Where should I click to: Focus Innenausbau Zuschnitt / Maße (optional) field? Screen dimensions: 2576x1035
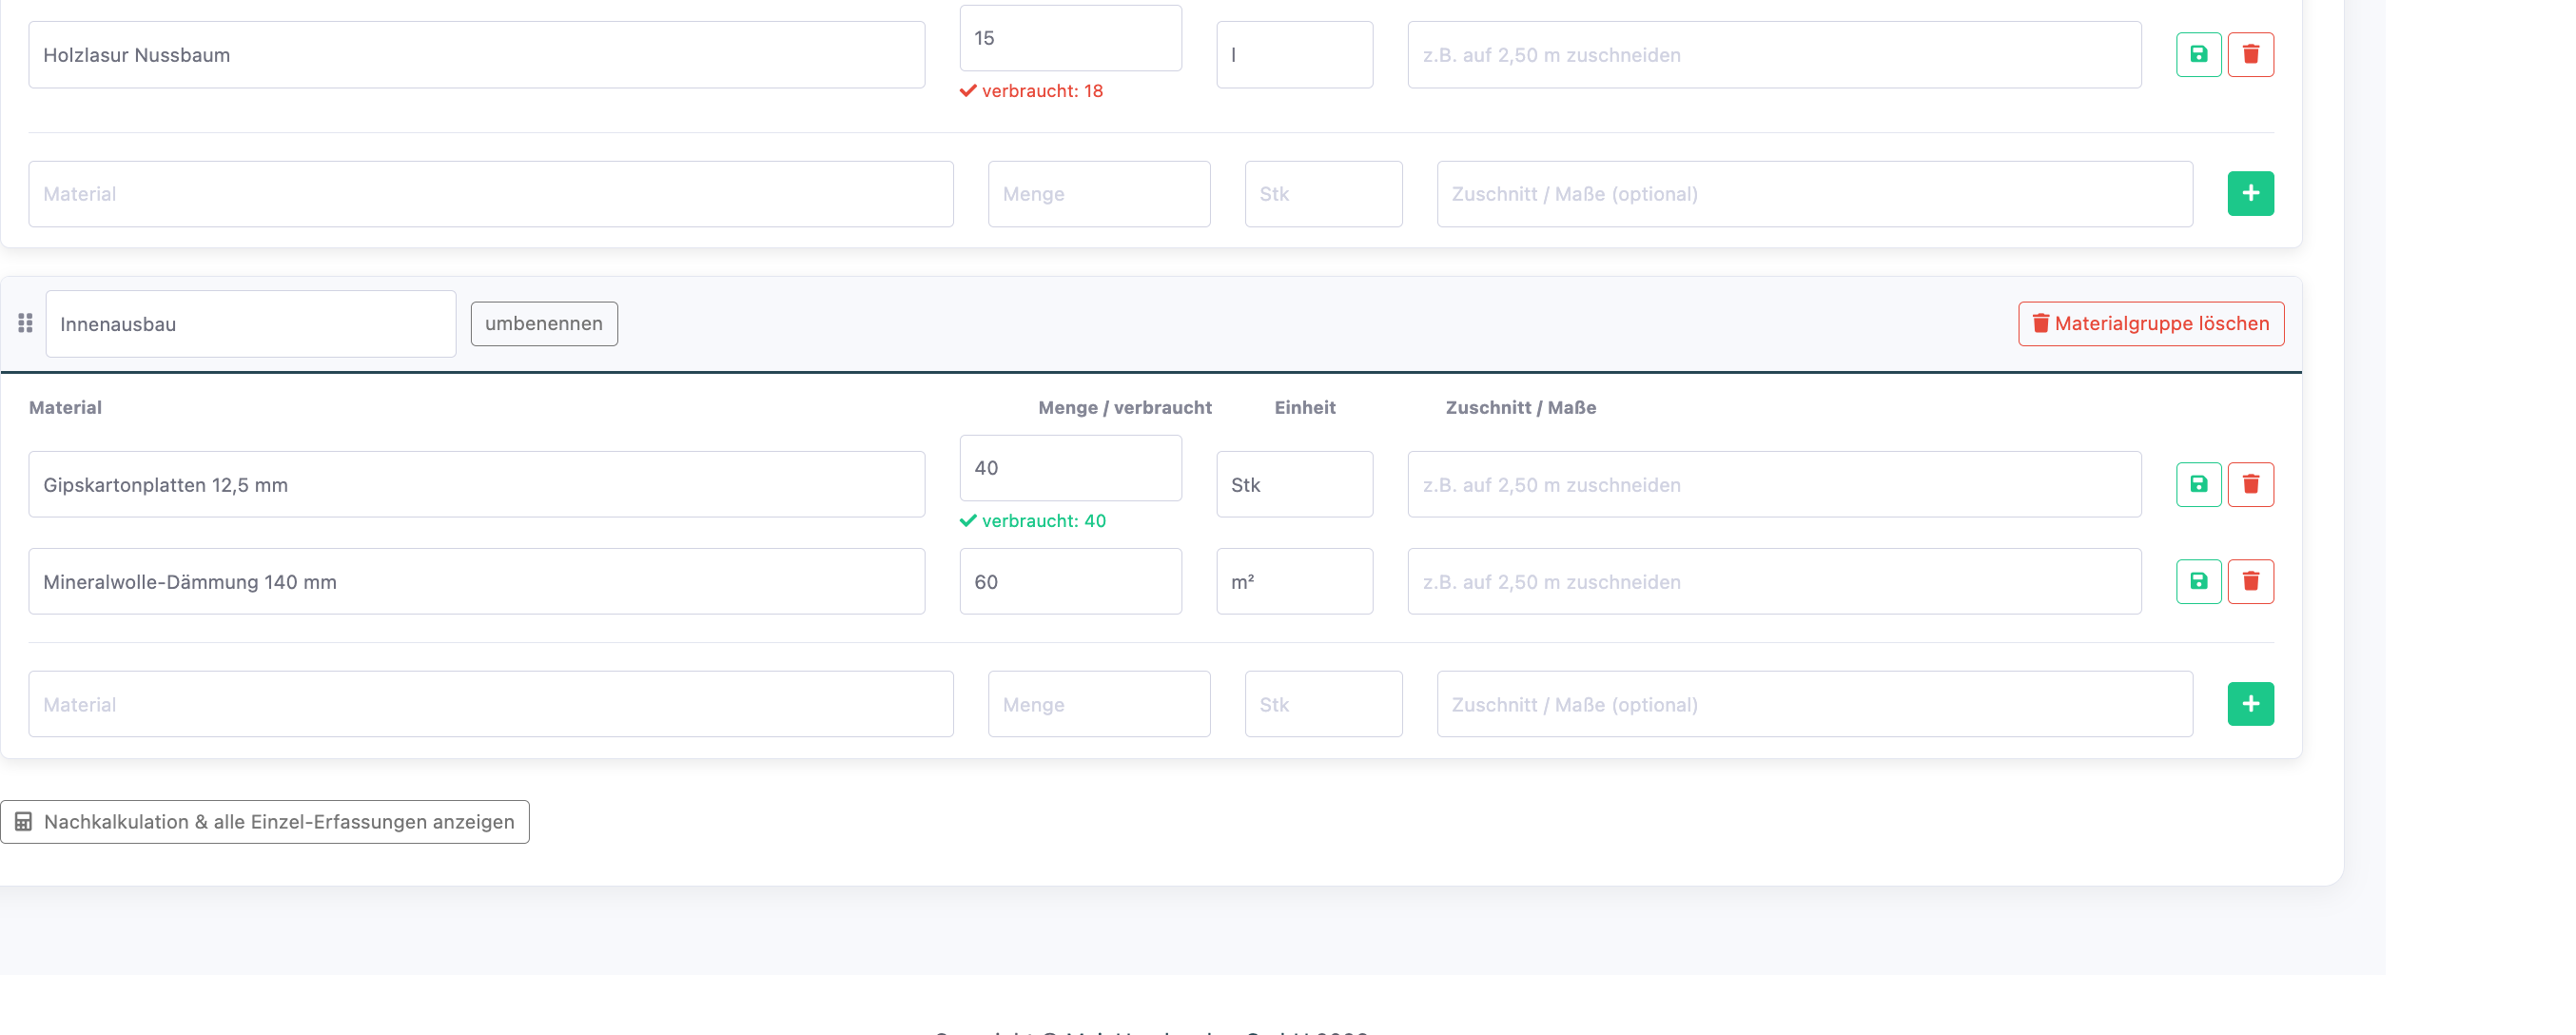click(x=1815, y=704)
